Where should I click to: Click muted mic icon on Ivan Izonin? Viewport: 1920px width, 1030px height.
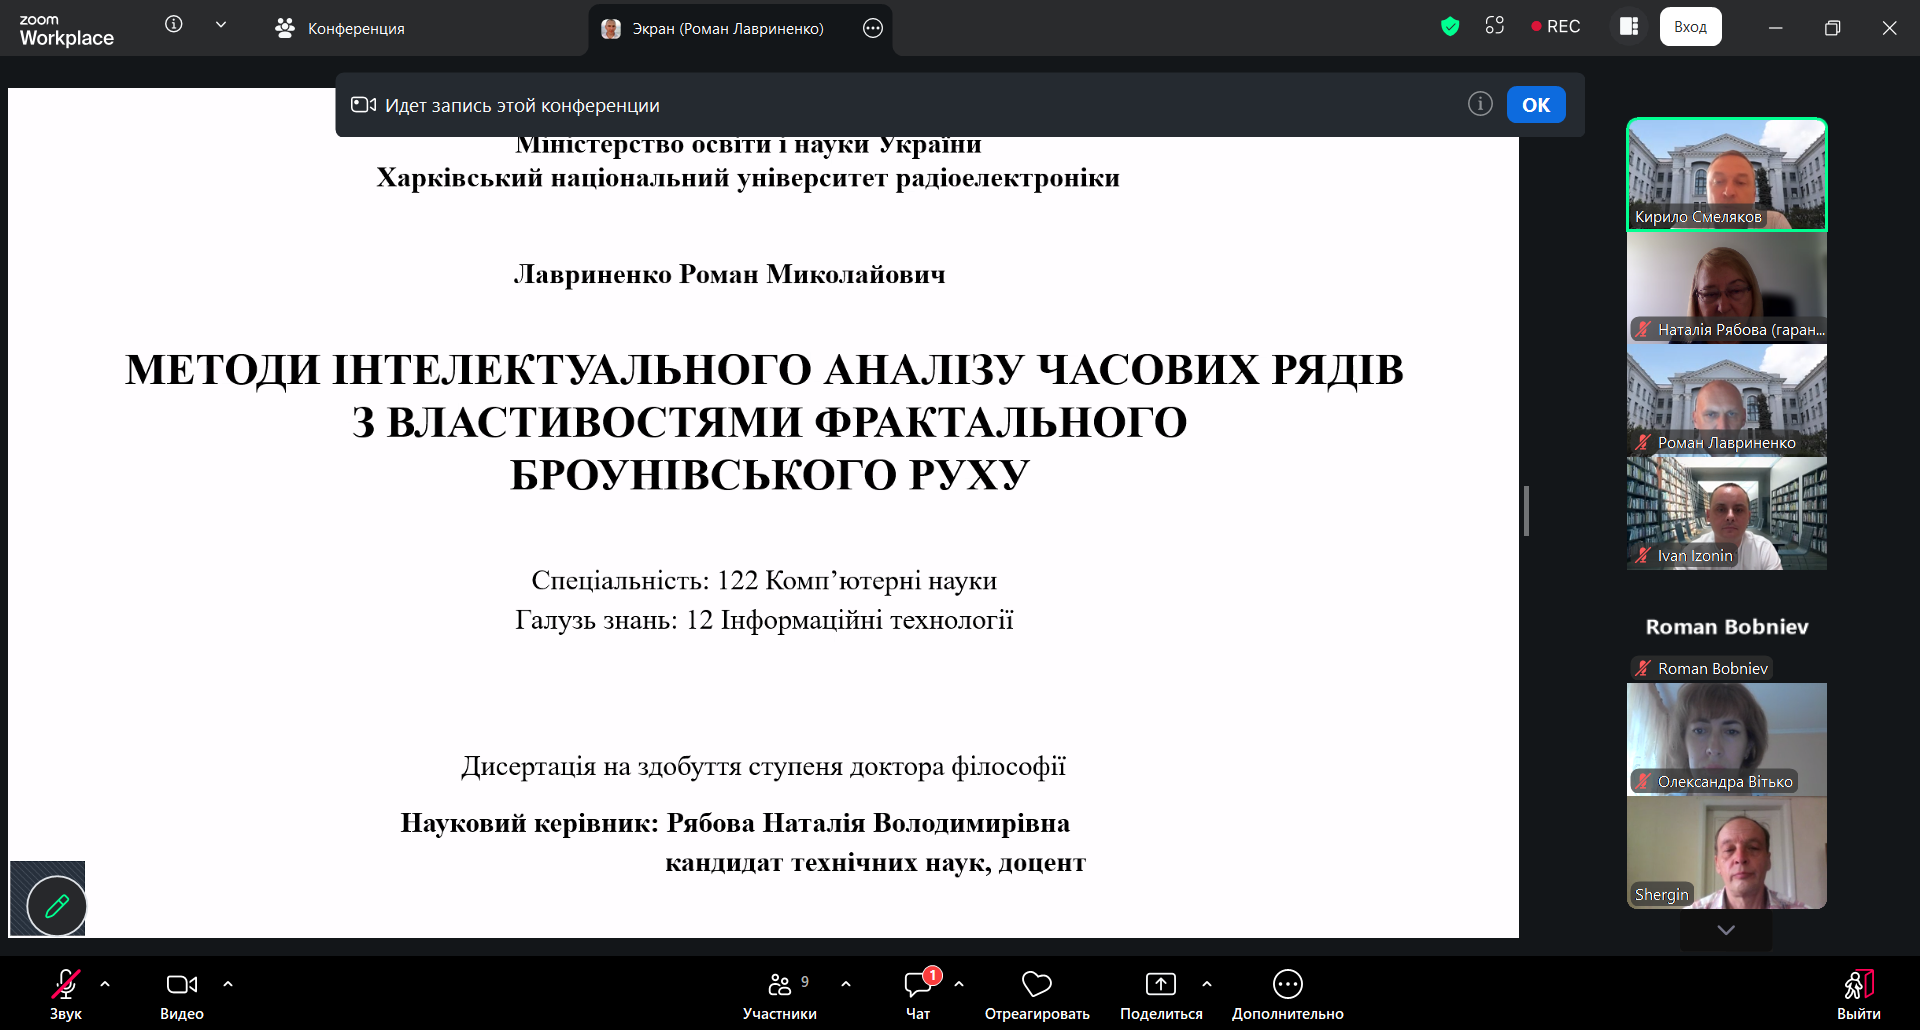click(1643, 555)
